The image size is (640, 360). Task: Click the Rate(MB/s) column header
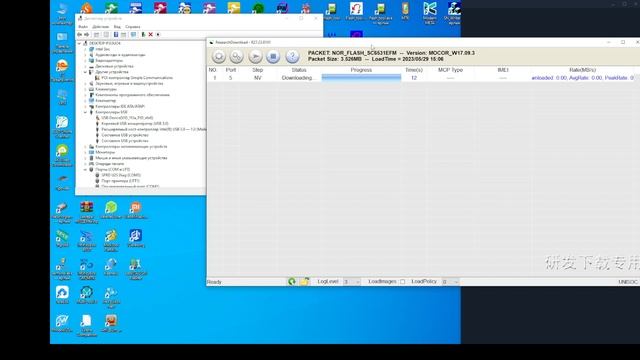tap(582, 70)
